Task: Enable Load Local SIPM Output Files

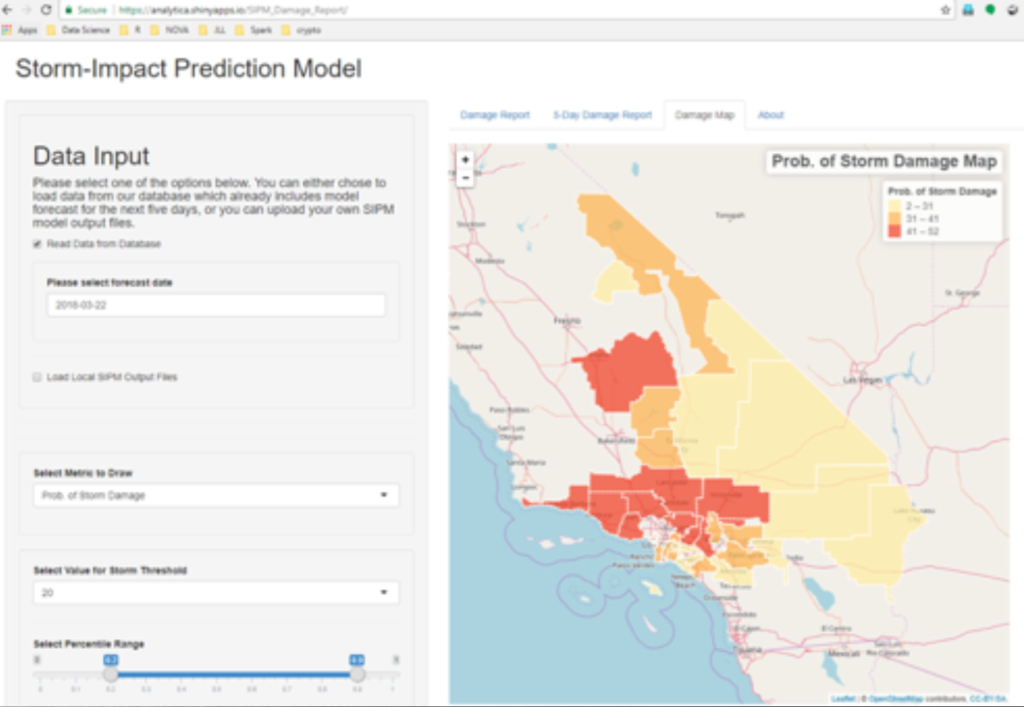Action: click(37, 377)
